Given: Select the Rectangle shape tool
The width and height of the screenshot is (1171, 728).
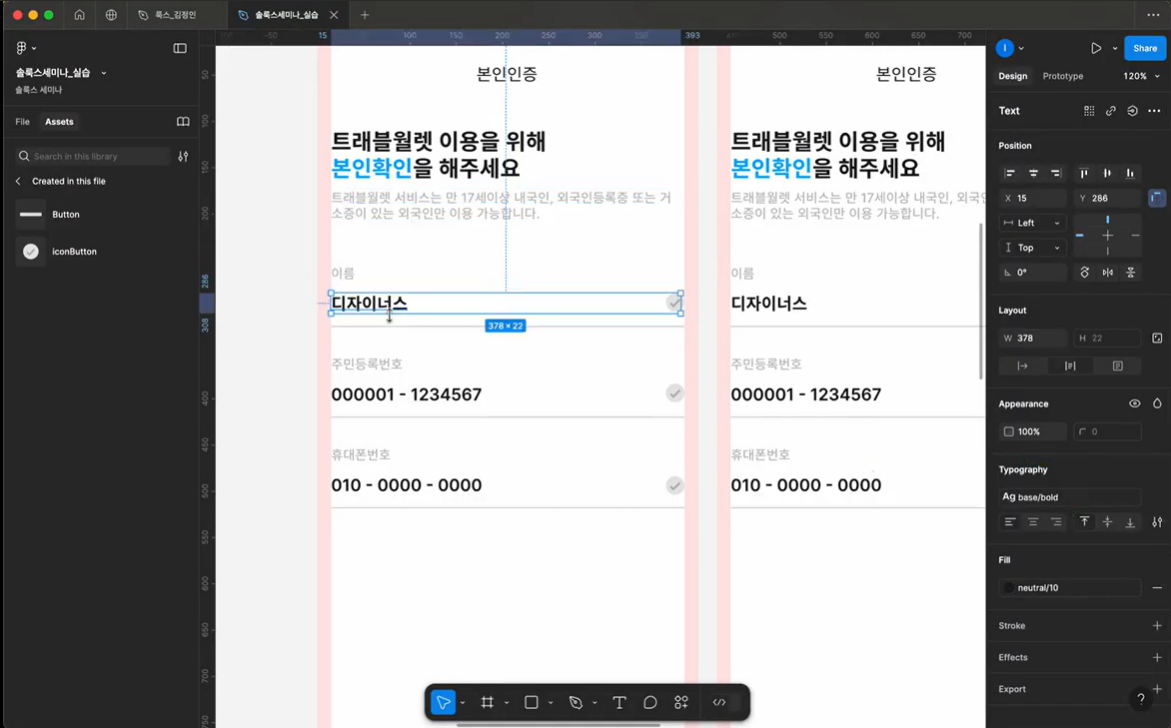Looking at the screenshot, I should (x=531, y=703).
